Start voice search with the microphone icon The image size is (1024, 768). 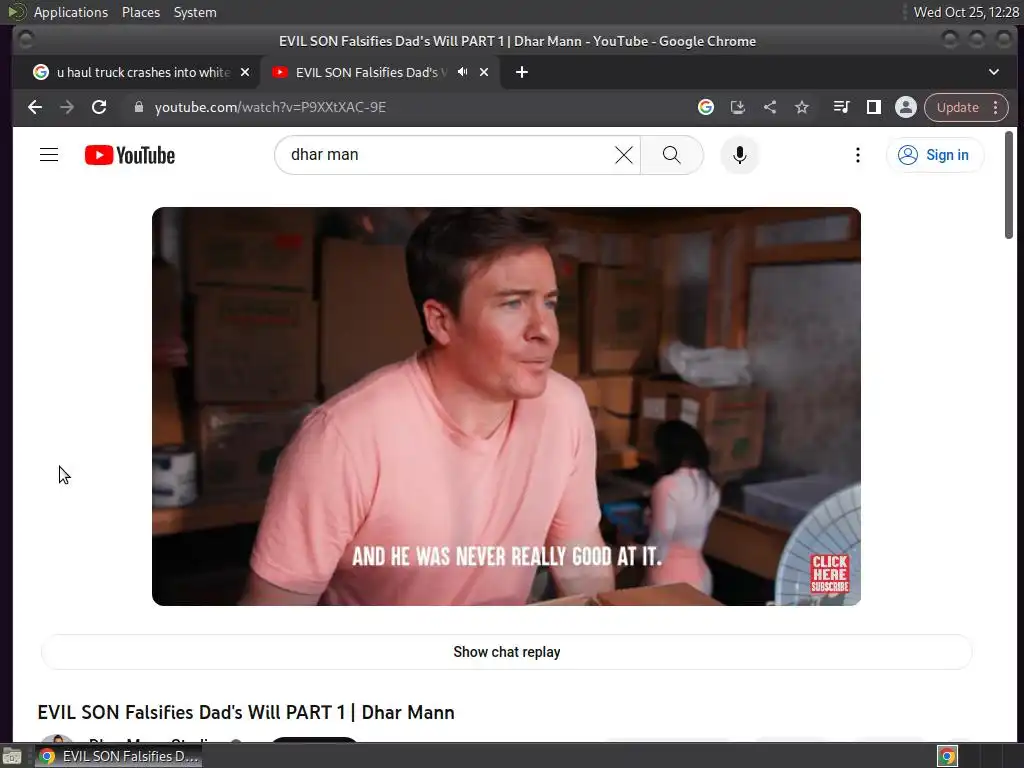point(739,155)
